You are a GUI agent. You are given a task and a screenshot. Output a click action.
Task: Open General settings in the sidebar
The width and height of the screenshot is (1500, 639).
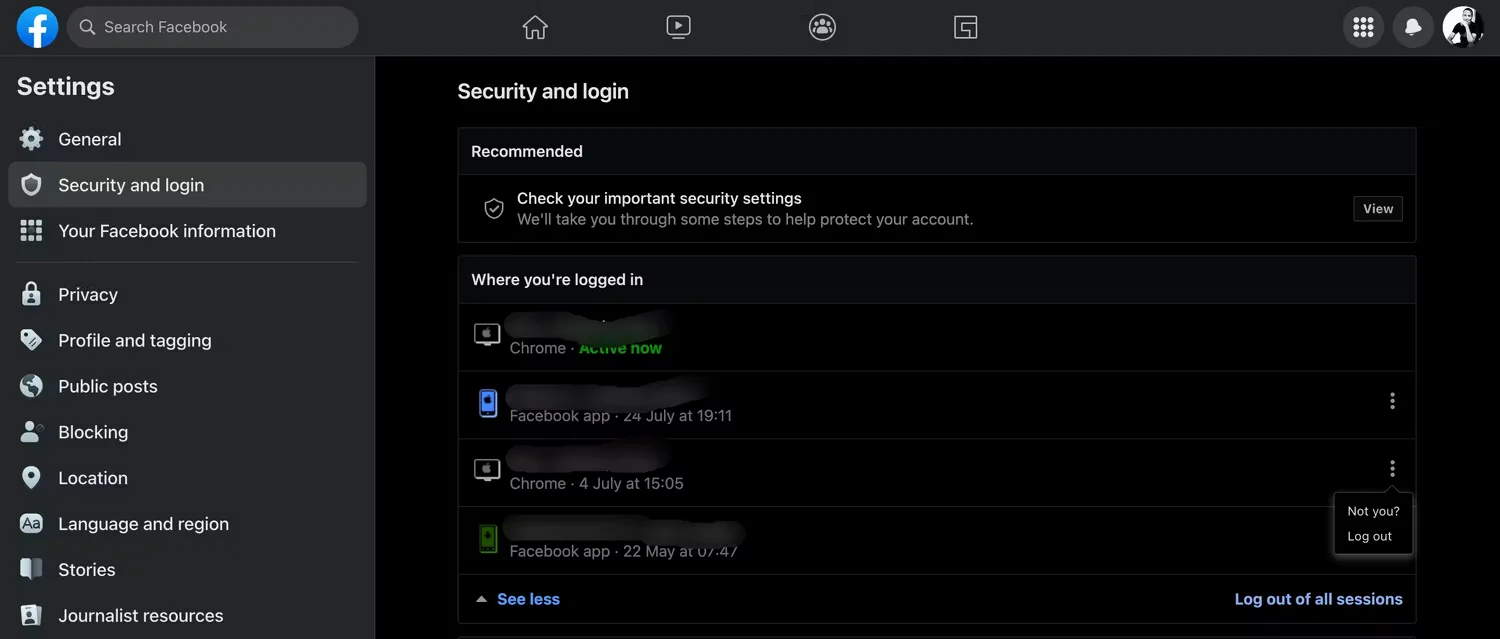point(90,139)
